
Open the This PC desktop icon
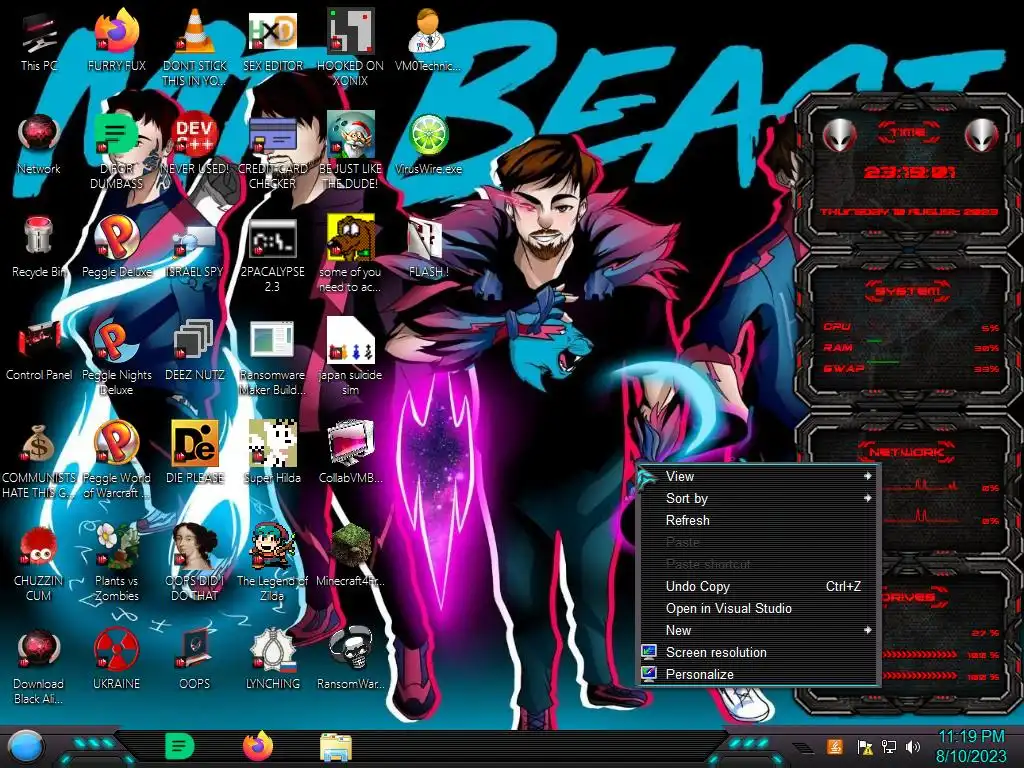pos(39,41)
